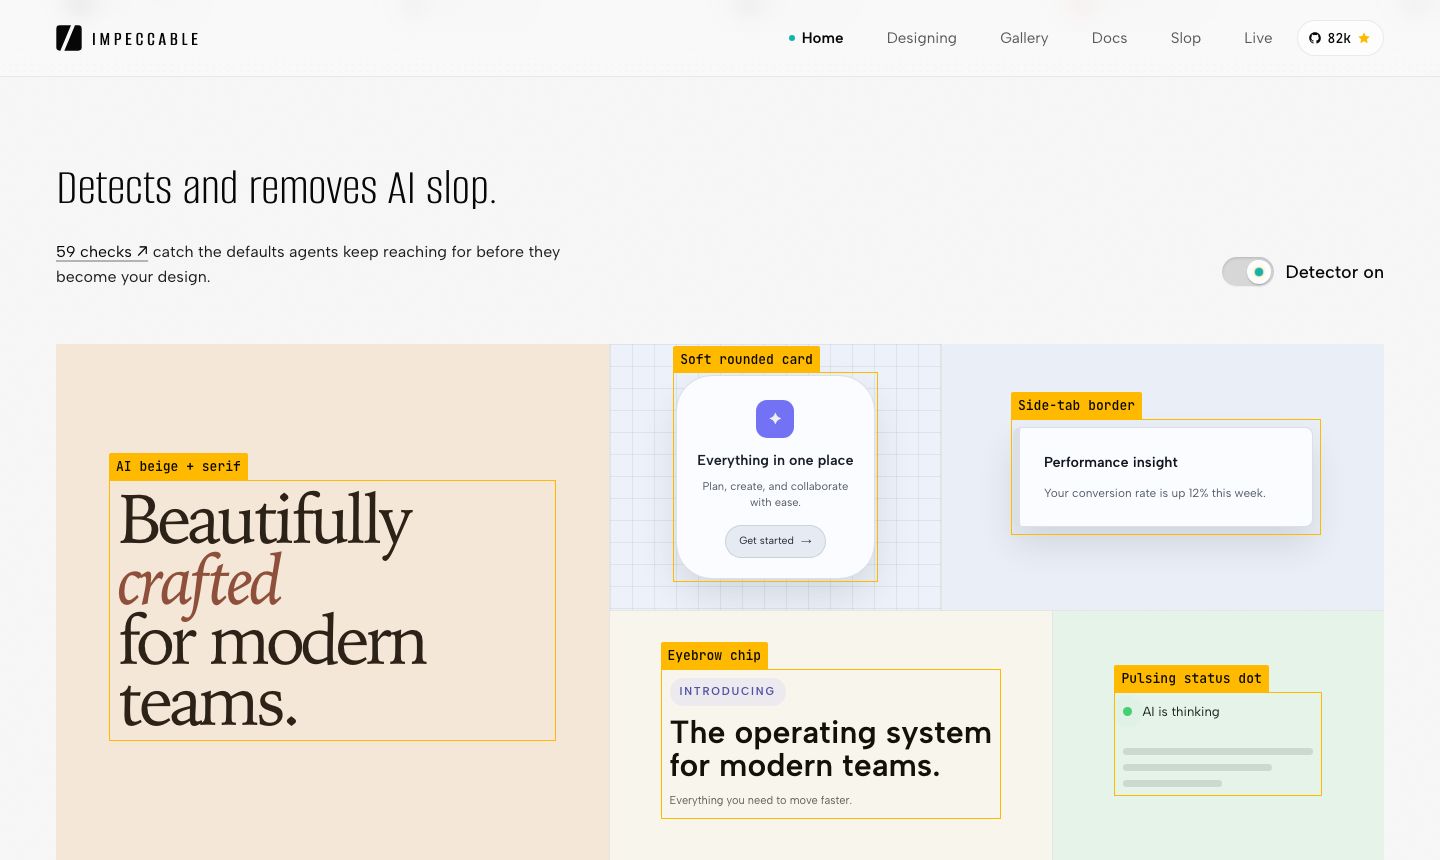This screenshot has height=860, width=1440.
Task: Click the purple sparkle icon in the card
Action: (x=775, y=419)
